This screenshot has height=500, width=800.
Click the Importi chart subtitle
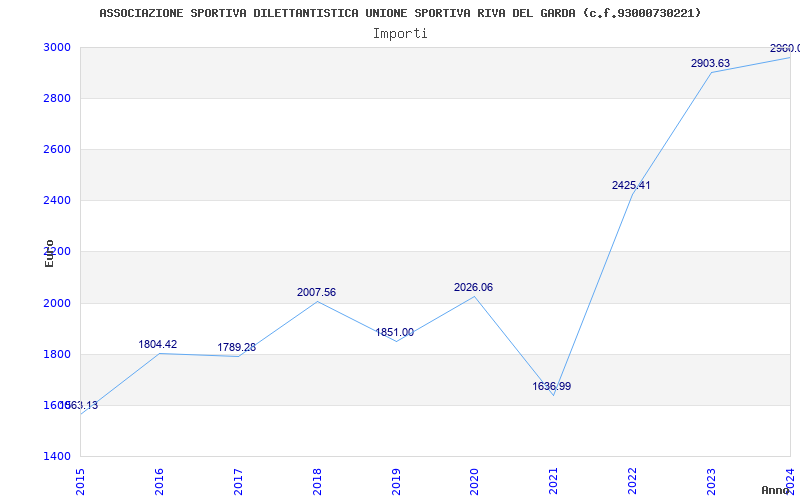400,33
